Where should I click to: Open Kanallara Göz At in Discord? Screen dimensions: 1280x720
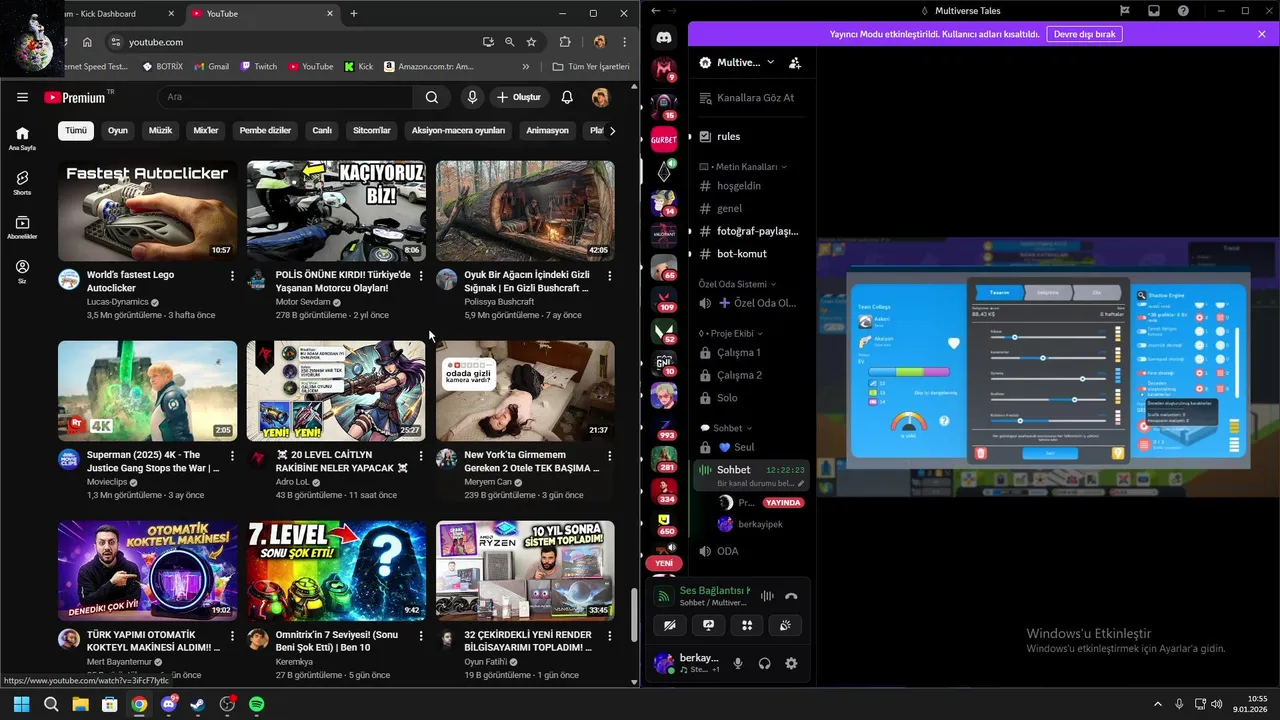pyautogui.click(x=748, y=98)
